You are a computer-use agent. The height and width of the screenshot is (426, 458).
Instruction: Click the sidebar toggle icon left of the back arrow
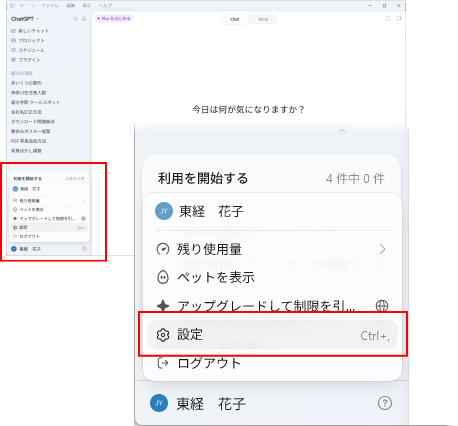coord(13,6)
